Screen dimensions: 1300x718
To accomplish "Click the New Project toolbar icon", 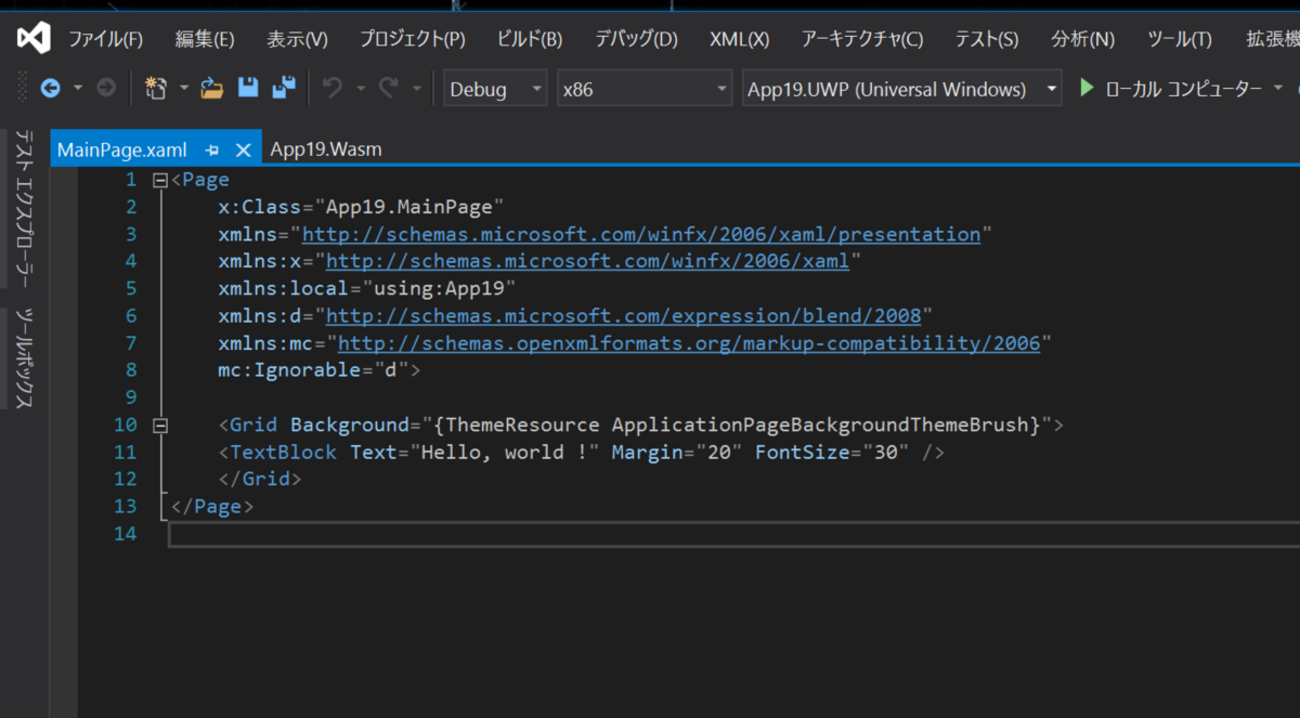I will point(156,89).
